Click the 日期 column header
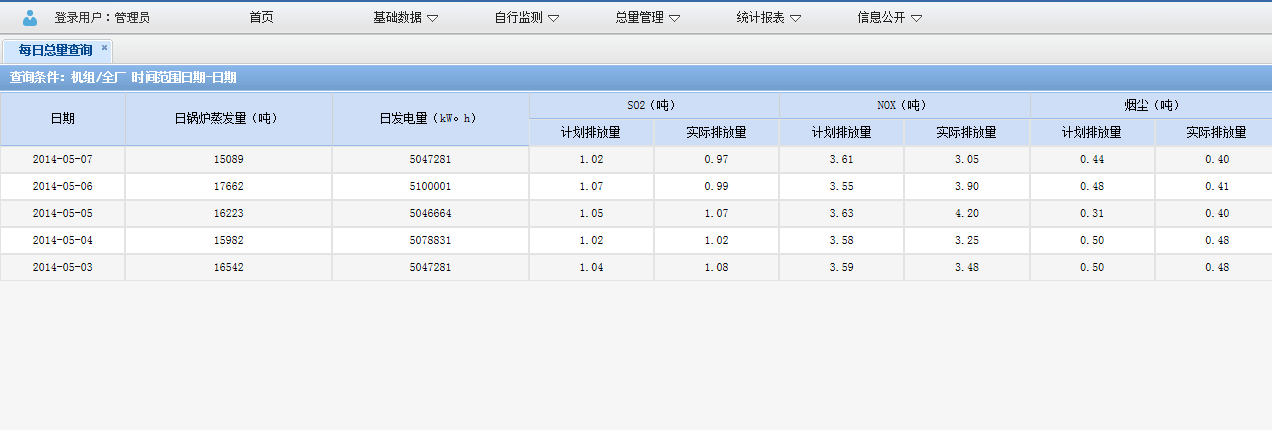 point(62,119)
